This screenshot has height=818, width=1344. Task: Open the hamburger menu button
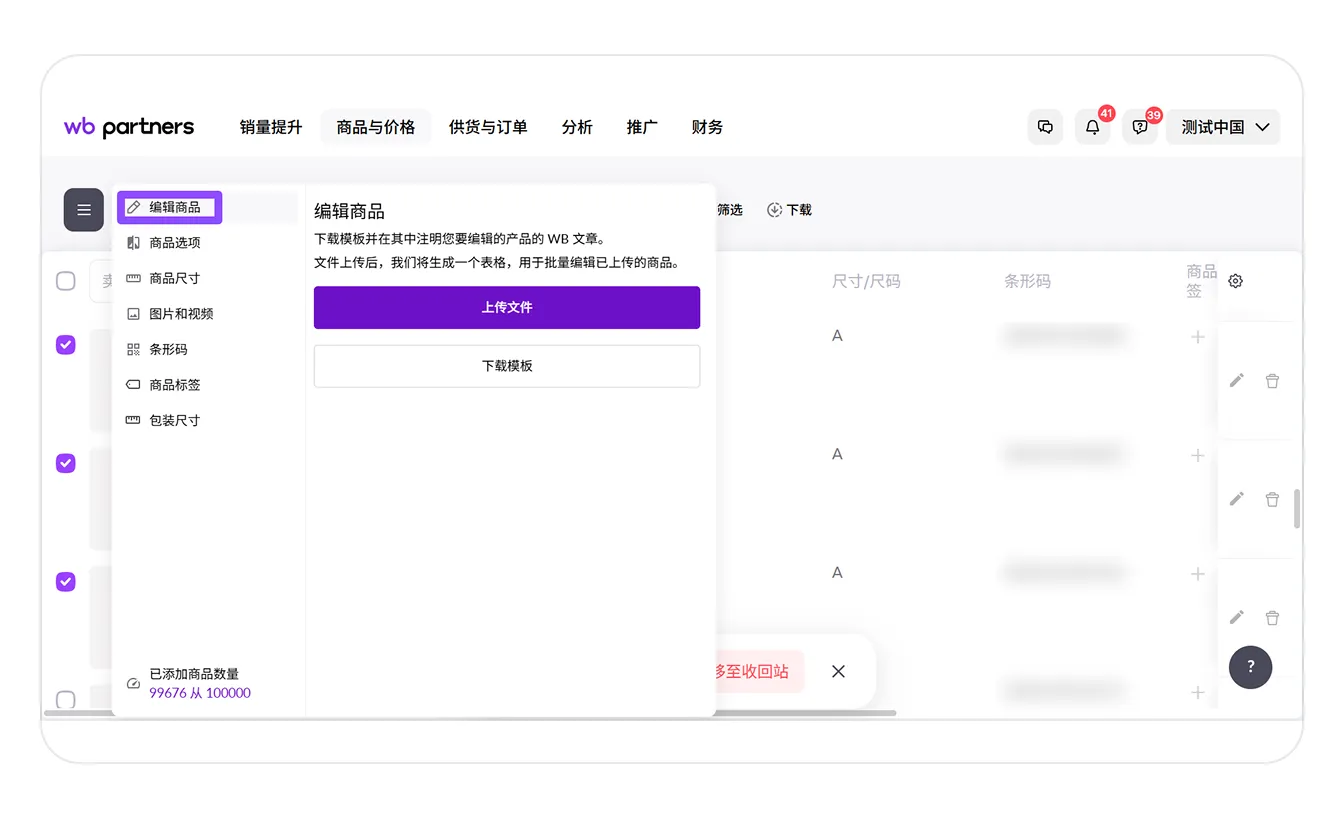coord(84,210)
